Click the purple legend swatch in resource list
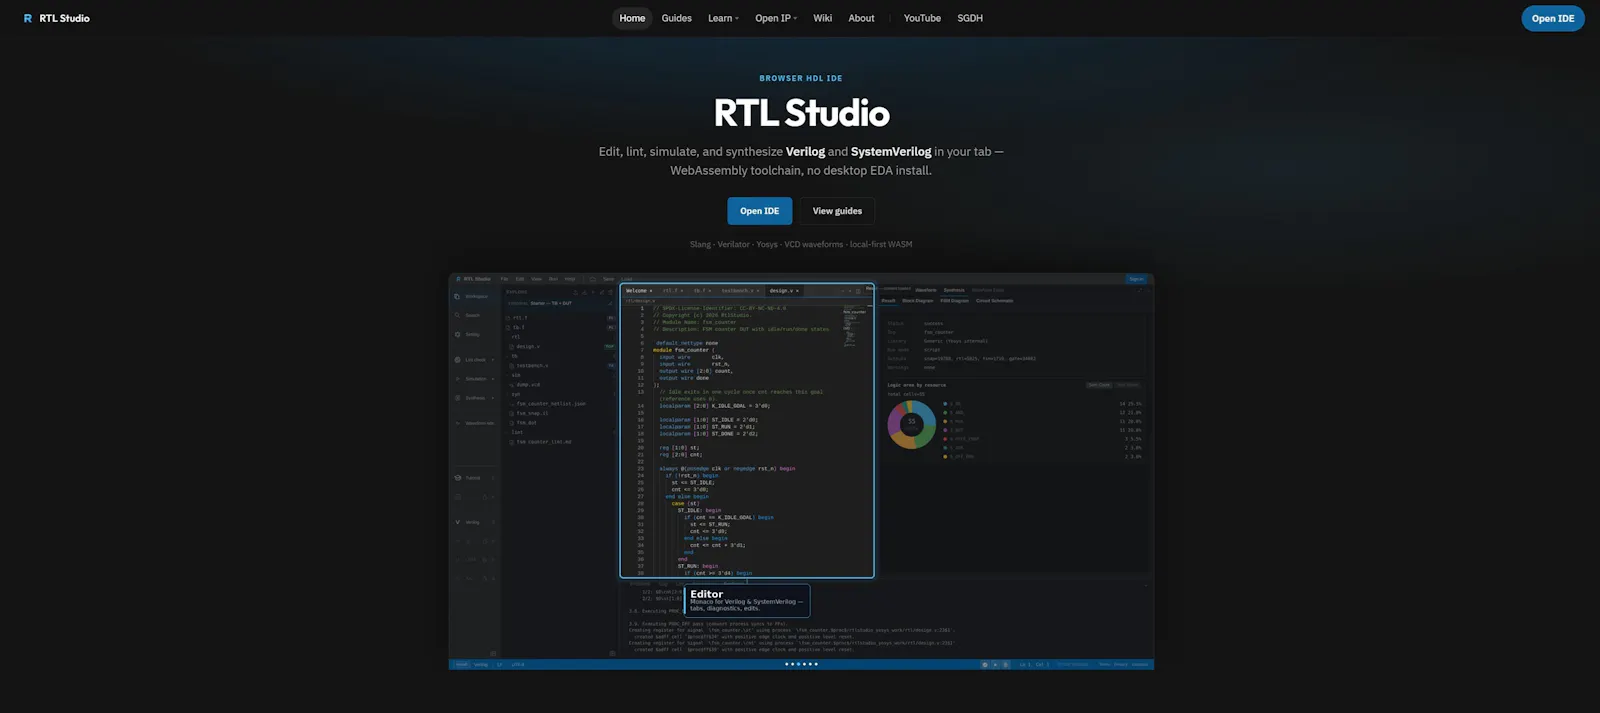1600x713 pixels. tap(945, 430)
